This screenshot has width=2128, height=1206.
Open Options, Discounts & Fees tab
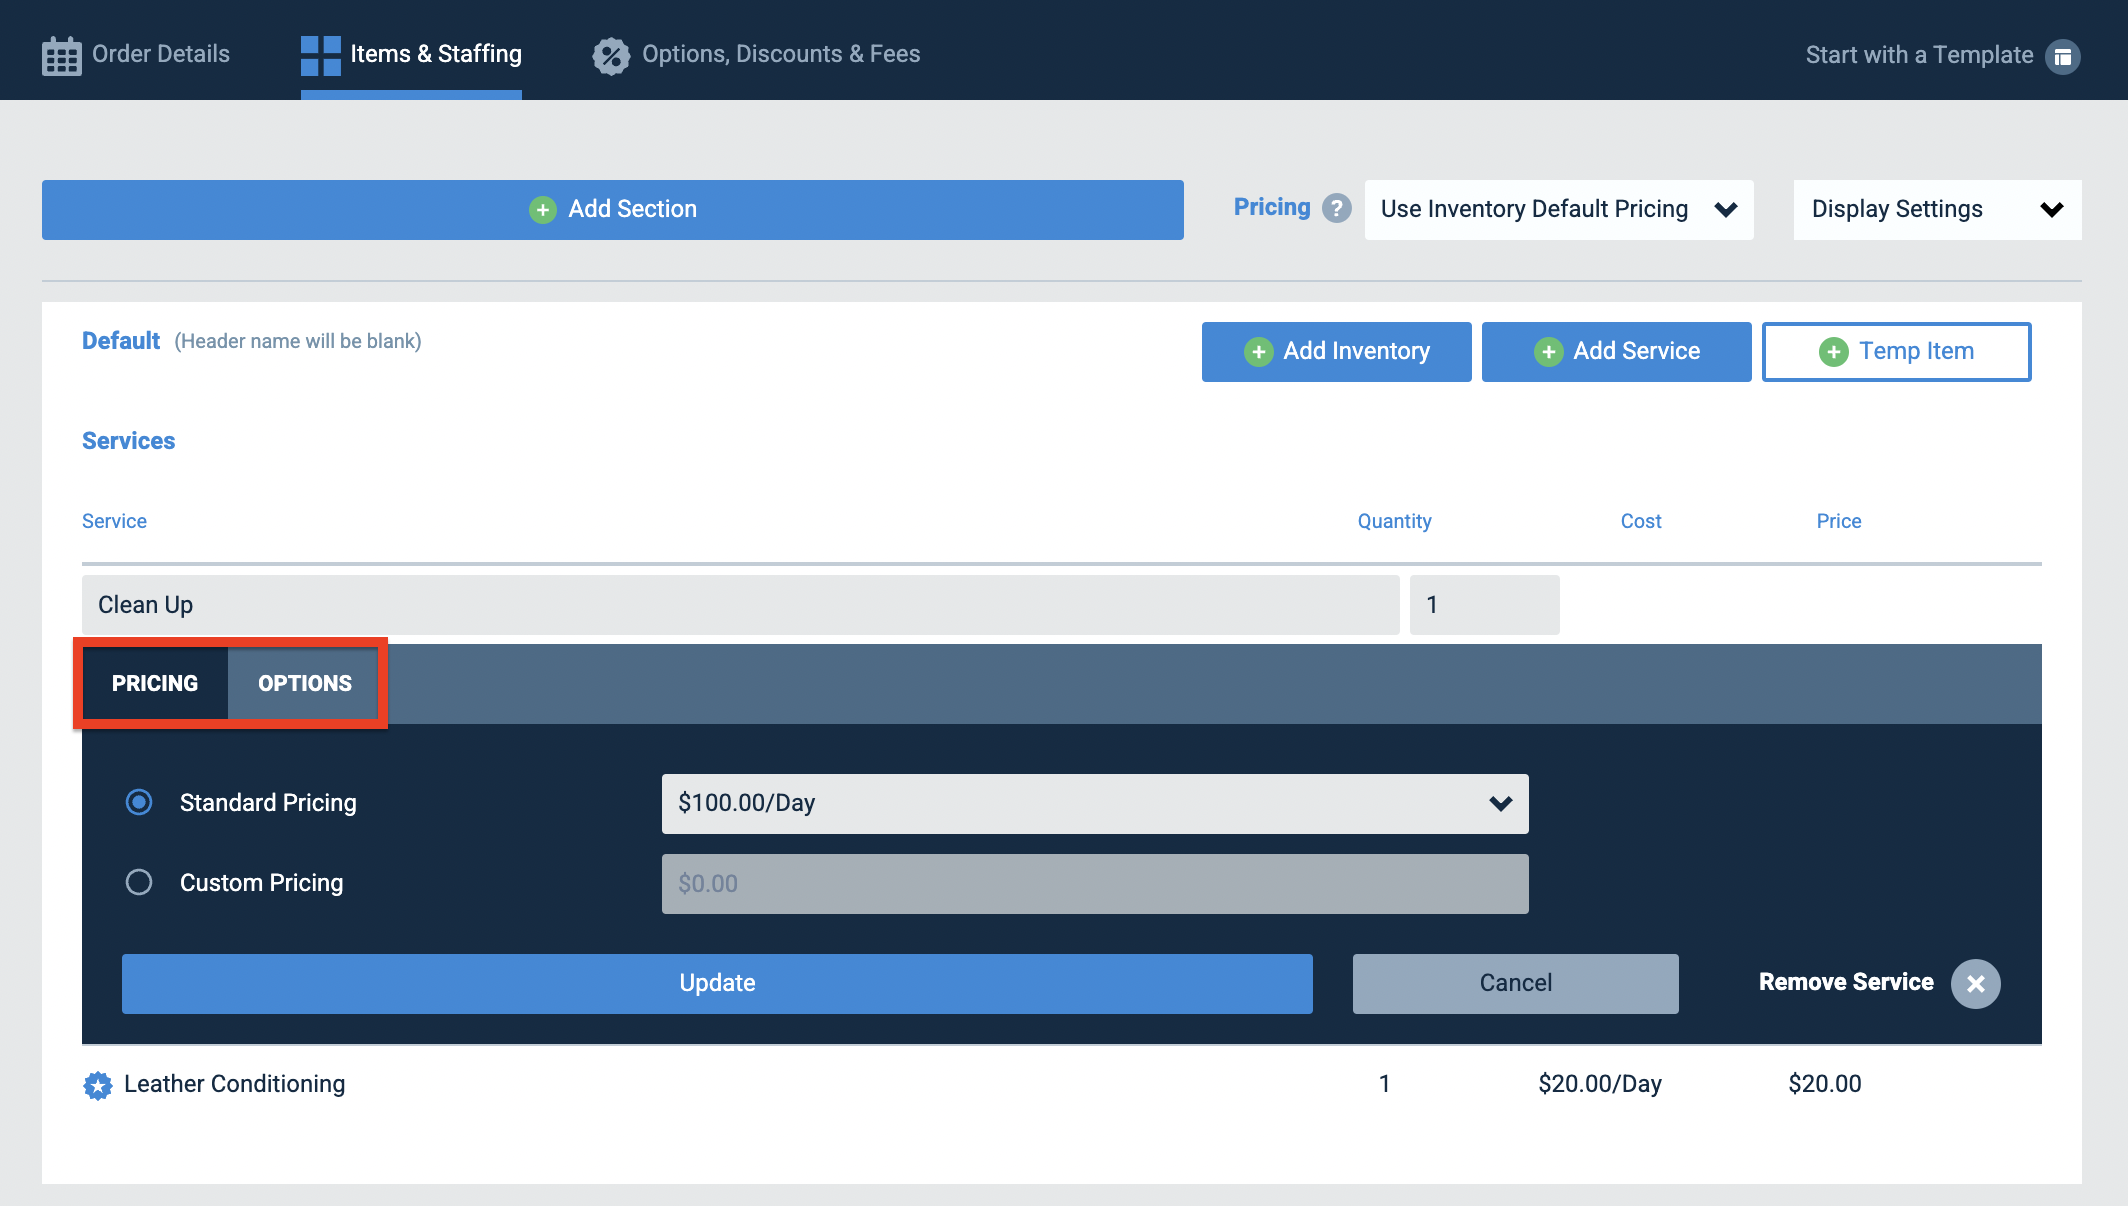pyautogui.click(x=756, y=54)
